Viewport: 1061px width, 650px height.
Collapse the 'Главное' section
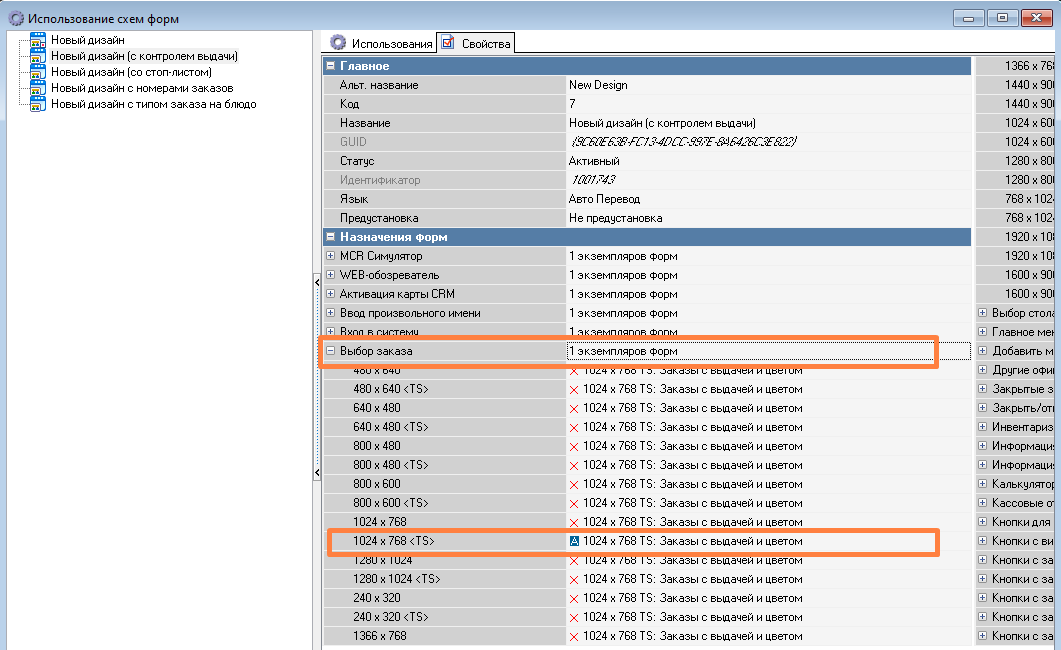[331, 66]
